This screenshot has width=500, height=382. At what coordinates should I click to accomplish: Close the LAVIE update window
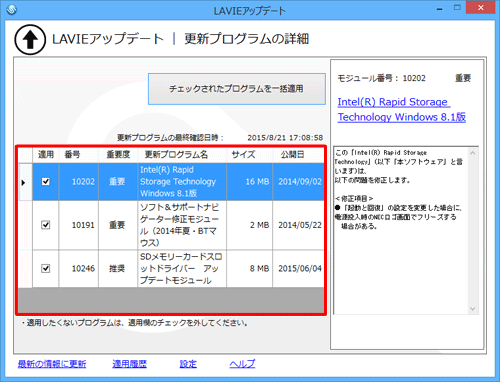click(480, 8)
